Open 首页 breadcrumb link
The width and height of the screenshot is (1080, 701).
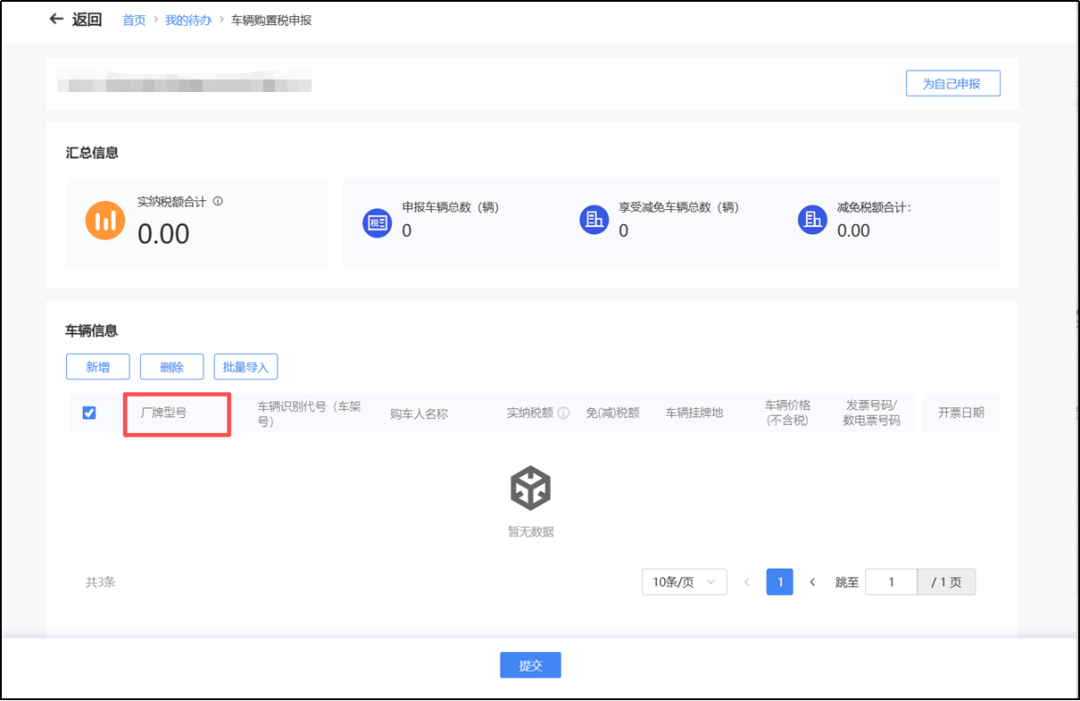tap(134, 20)
